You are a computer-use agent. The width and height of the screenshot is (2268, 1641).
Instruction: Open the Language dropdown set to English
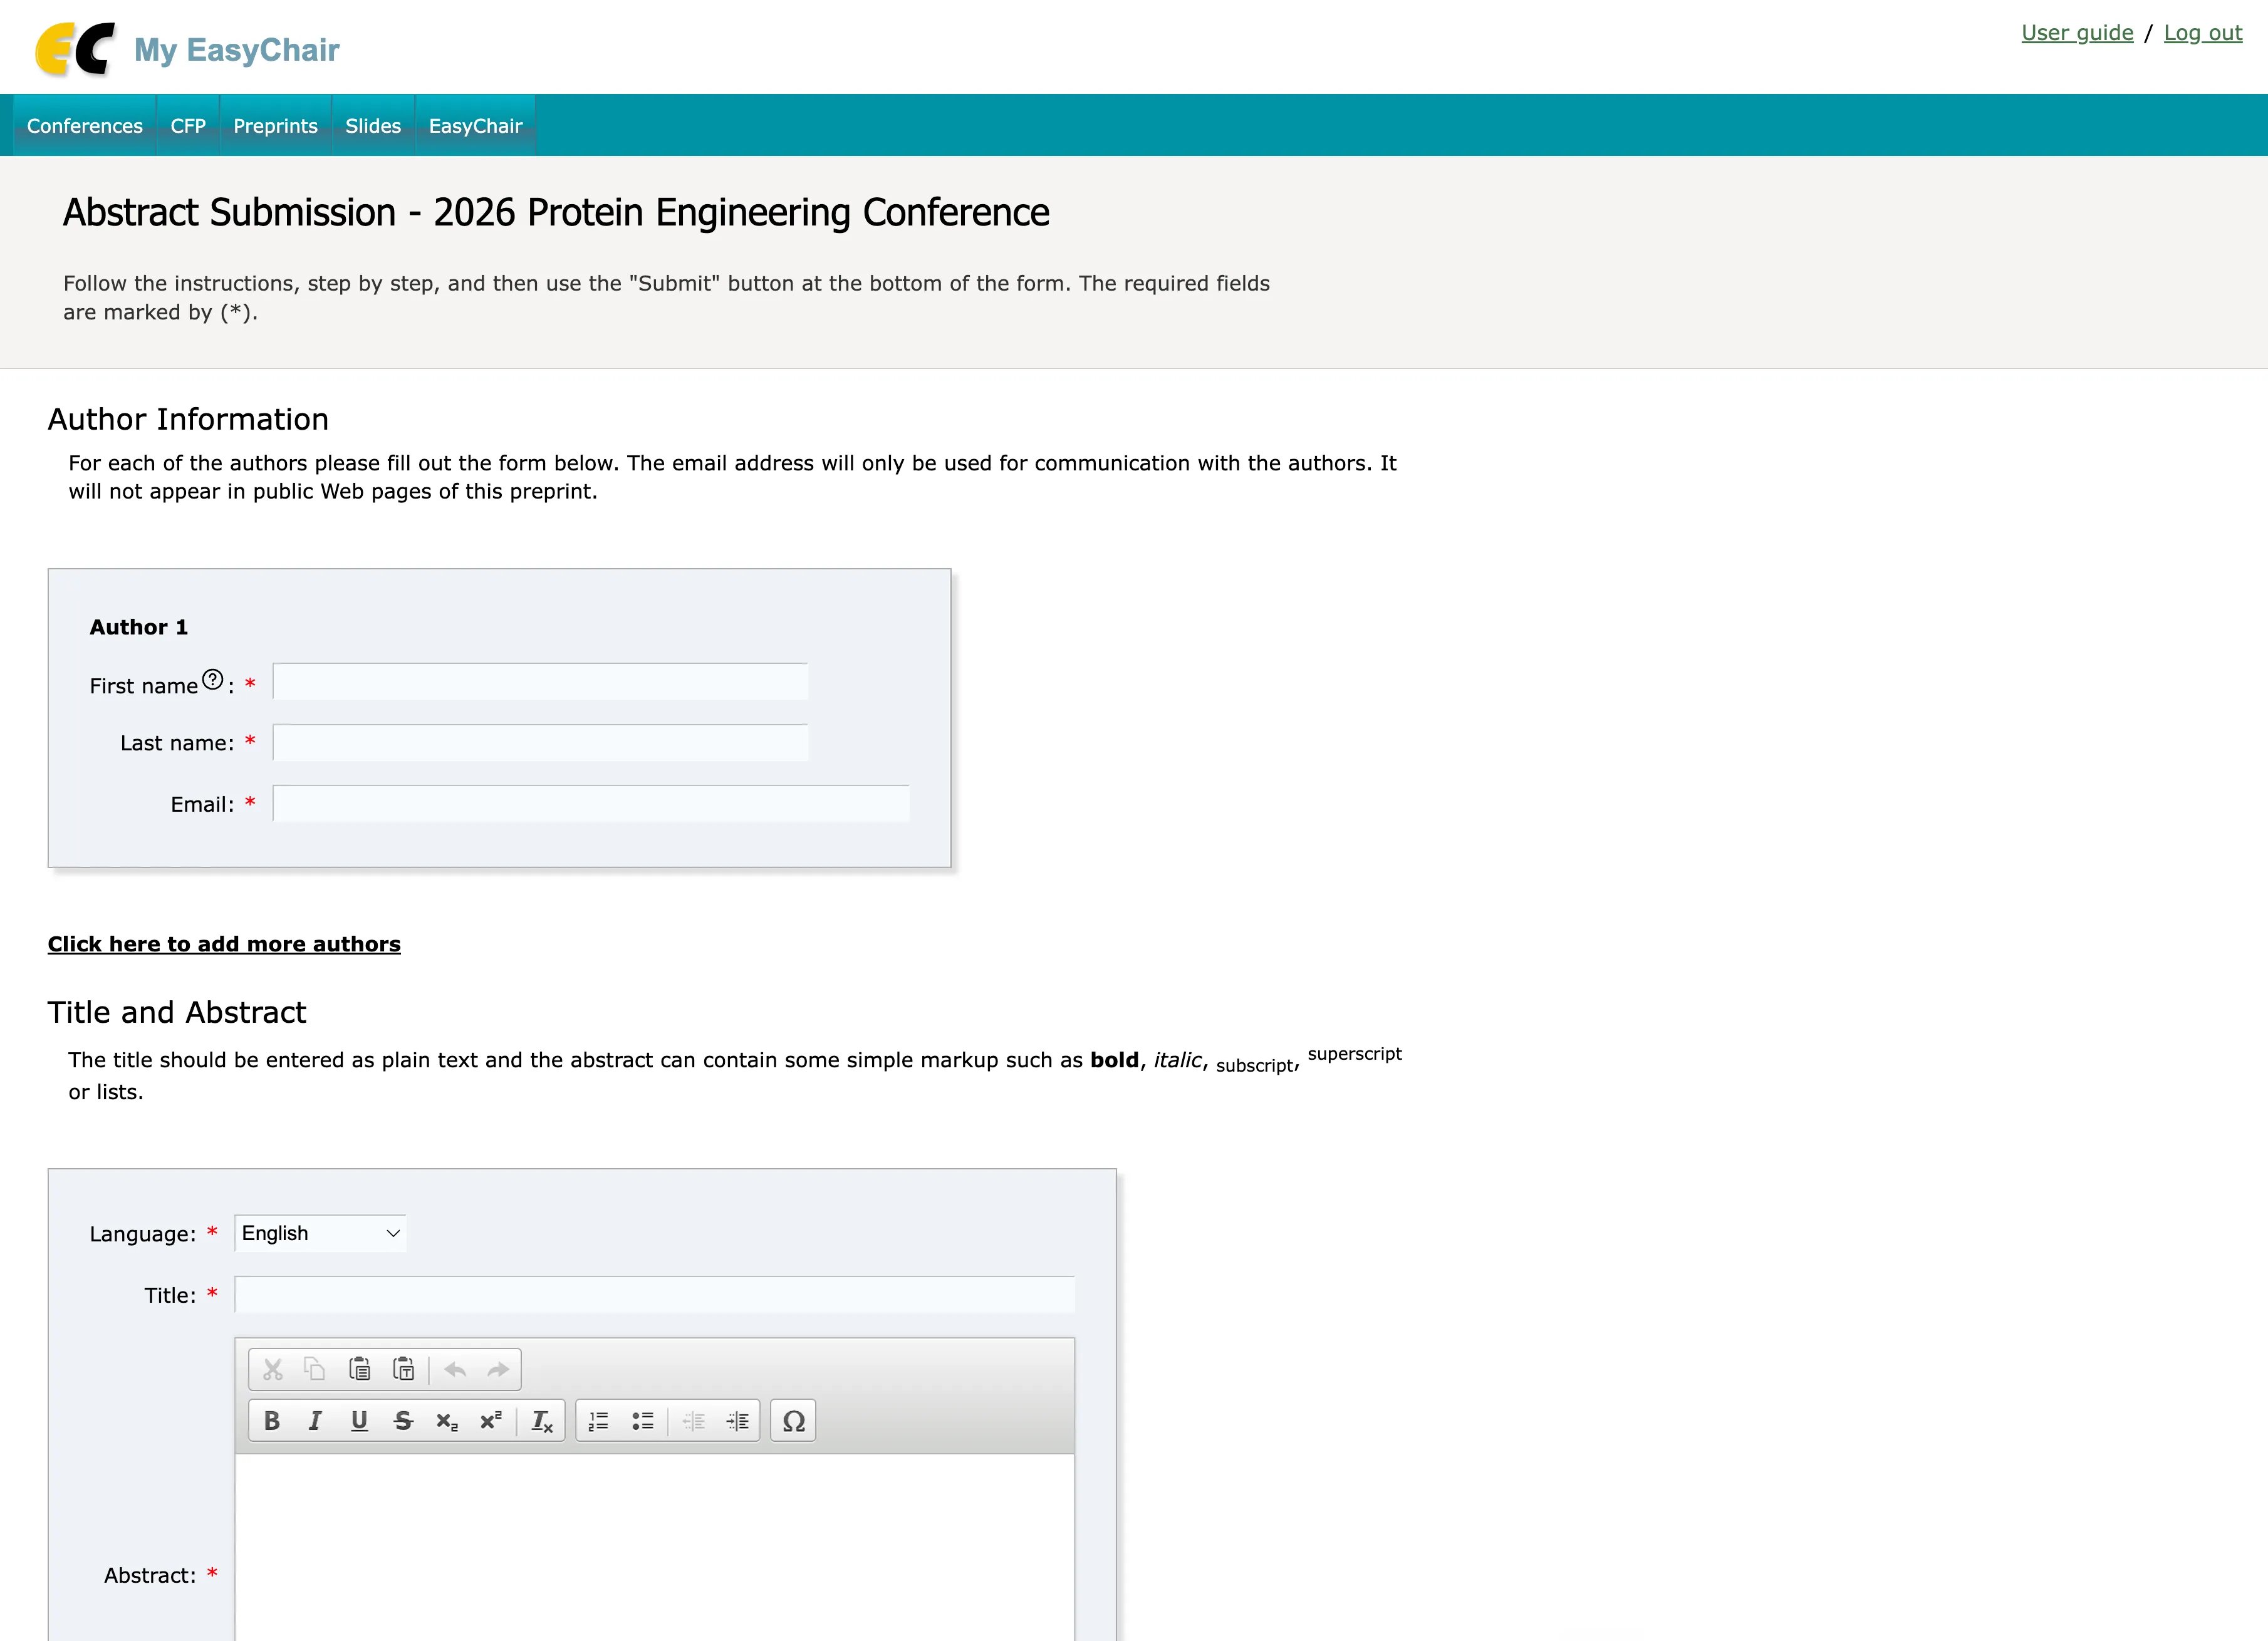[x=320, y=1233]
